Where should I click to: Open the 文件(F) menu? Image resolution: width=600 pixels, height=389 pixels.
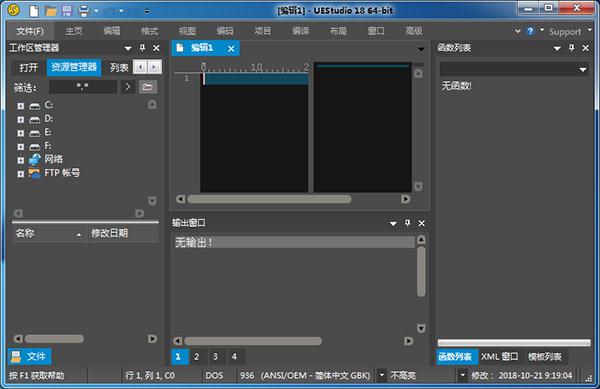coord(30,31)
